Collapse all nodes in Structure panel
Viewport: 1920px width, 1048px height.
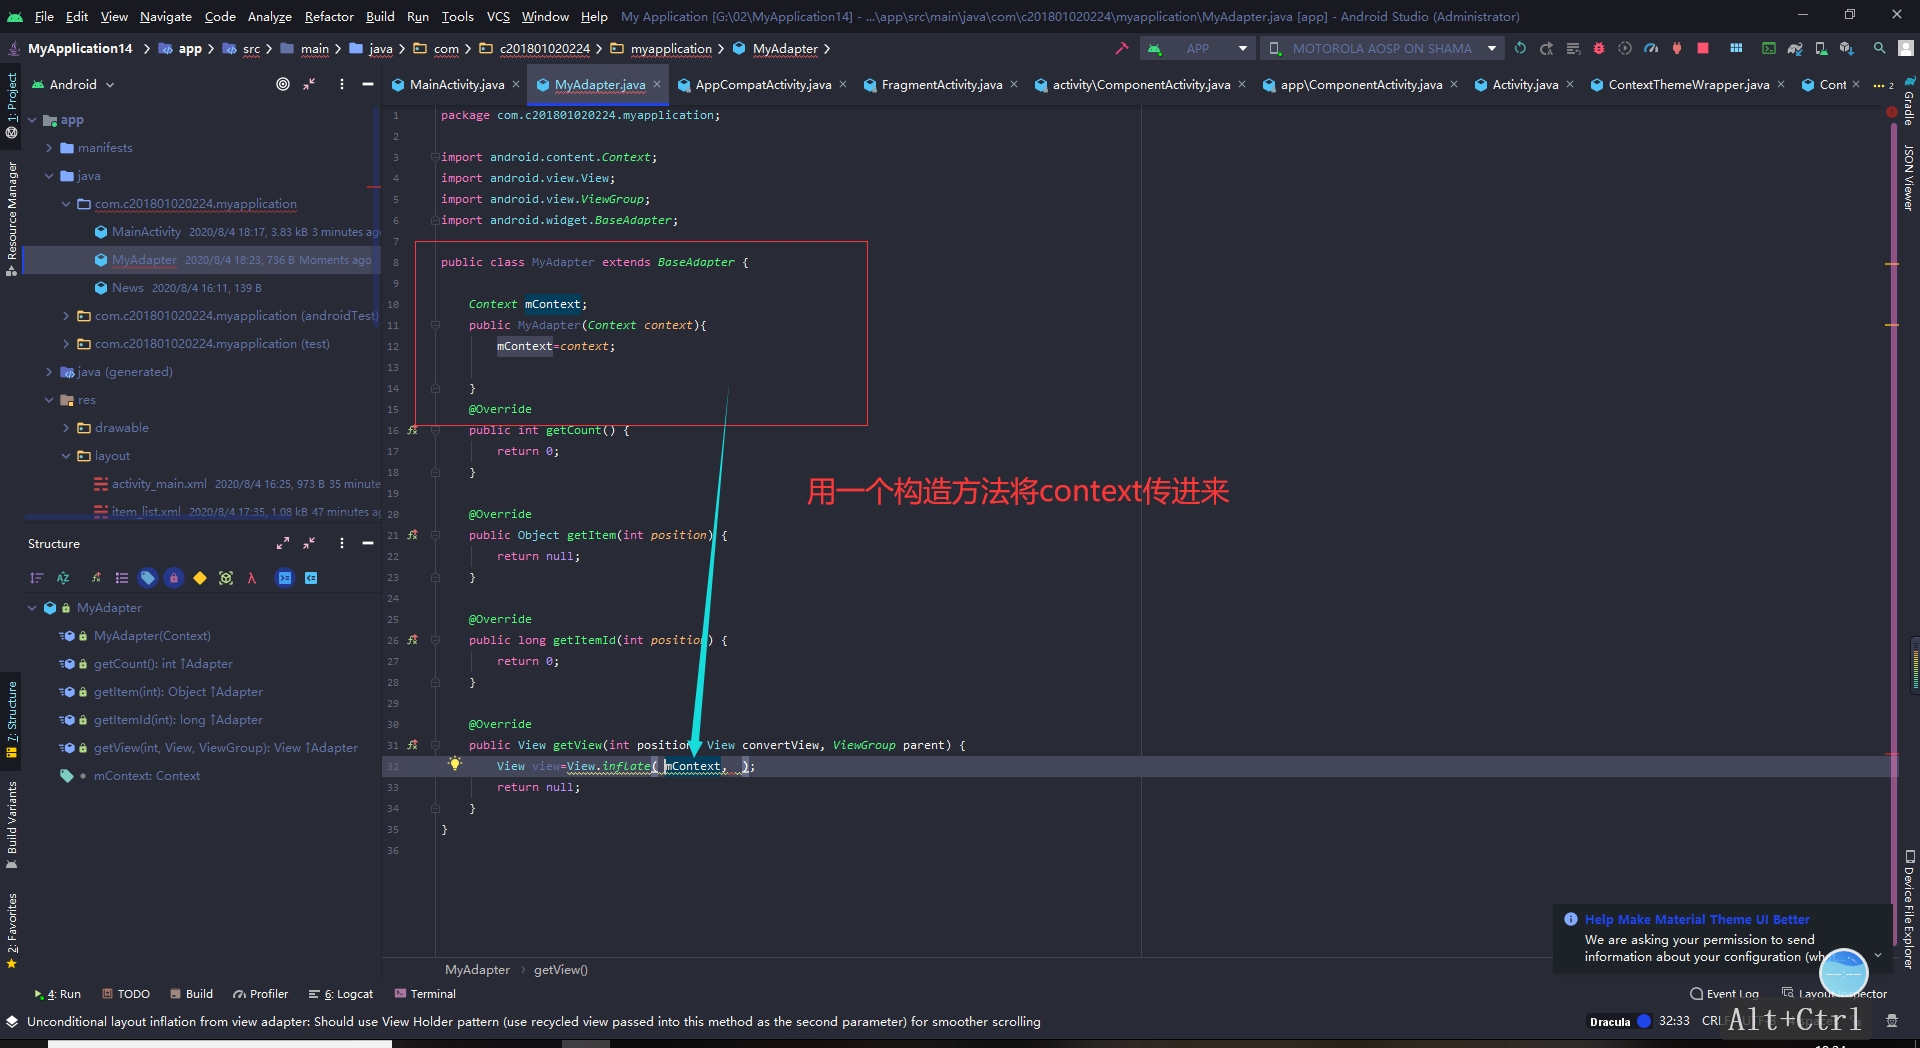309,543
